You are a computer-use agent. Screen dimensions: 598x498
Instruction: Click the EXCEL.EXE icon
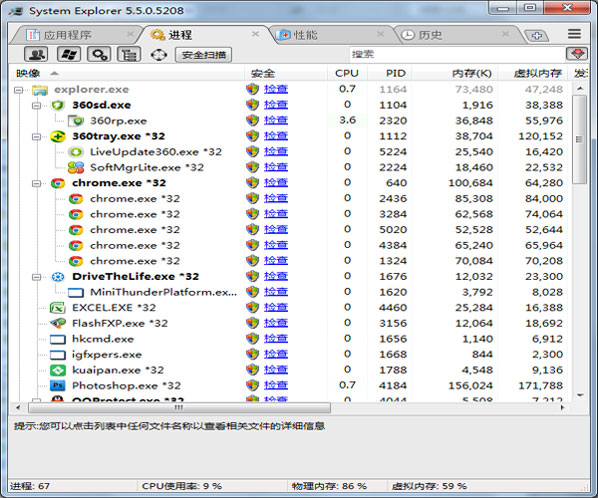point(58,308)
